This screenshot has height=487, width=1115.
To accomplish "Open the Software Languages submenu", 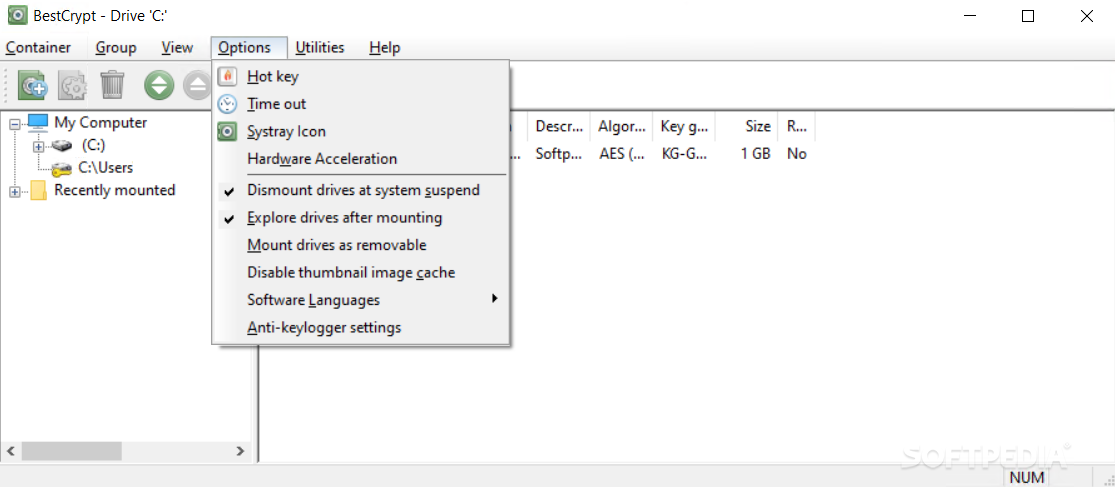I will tap(363, 300).
